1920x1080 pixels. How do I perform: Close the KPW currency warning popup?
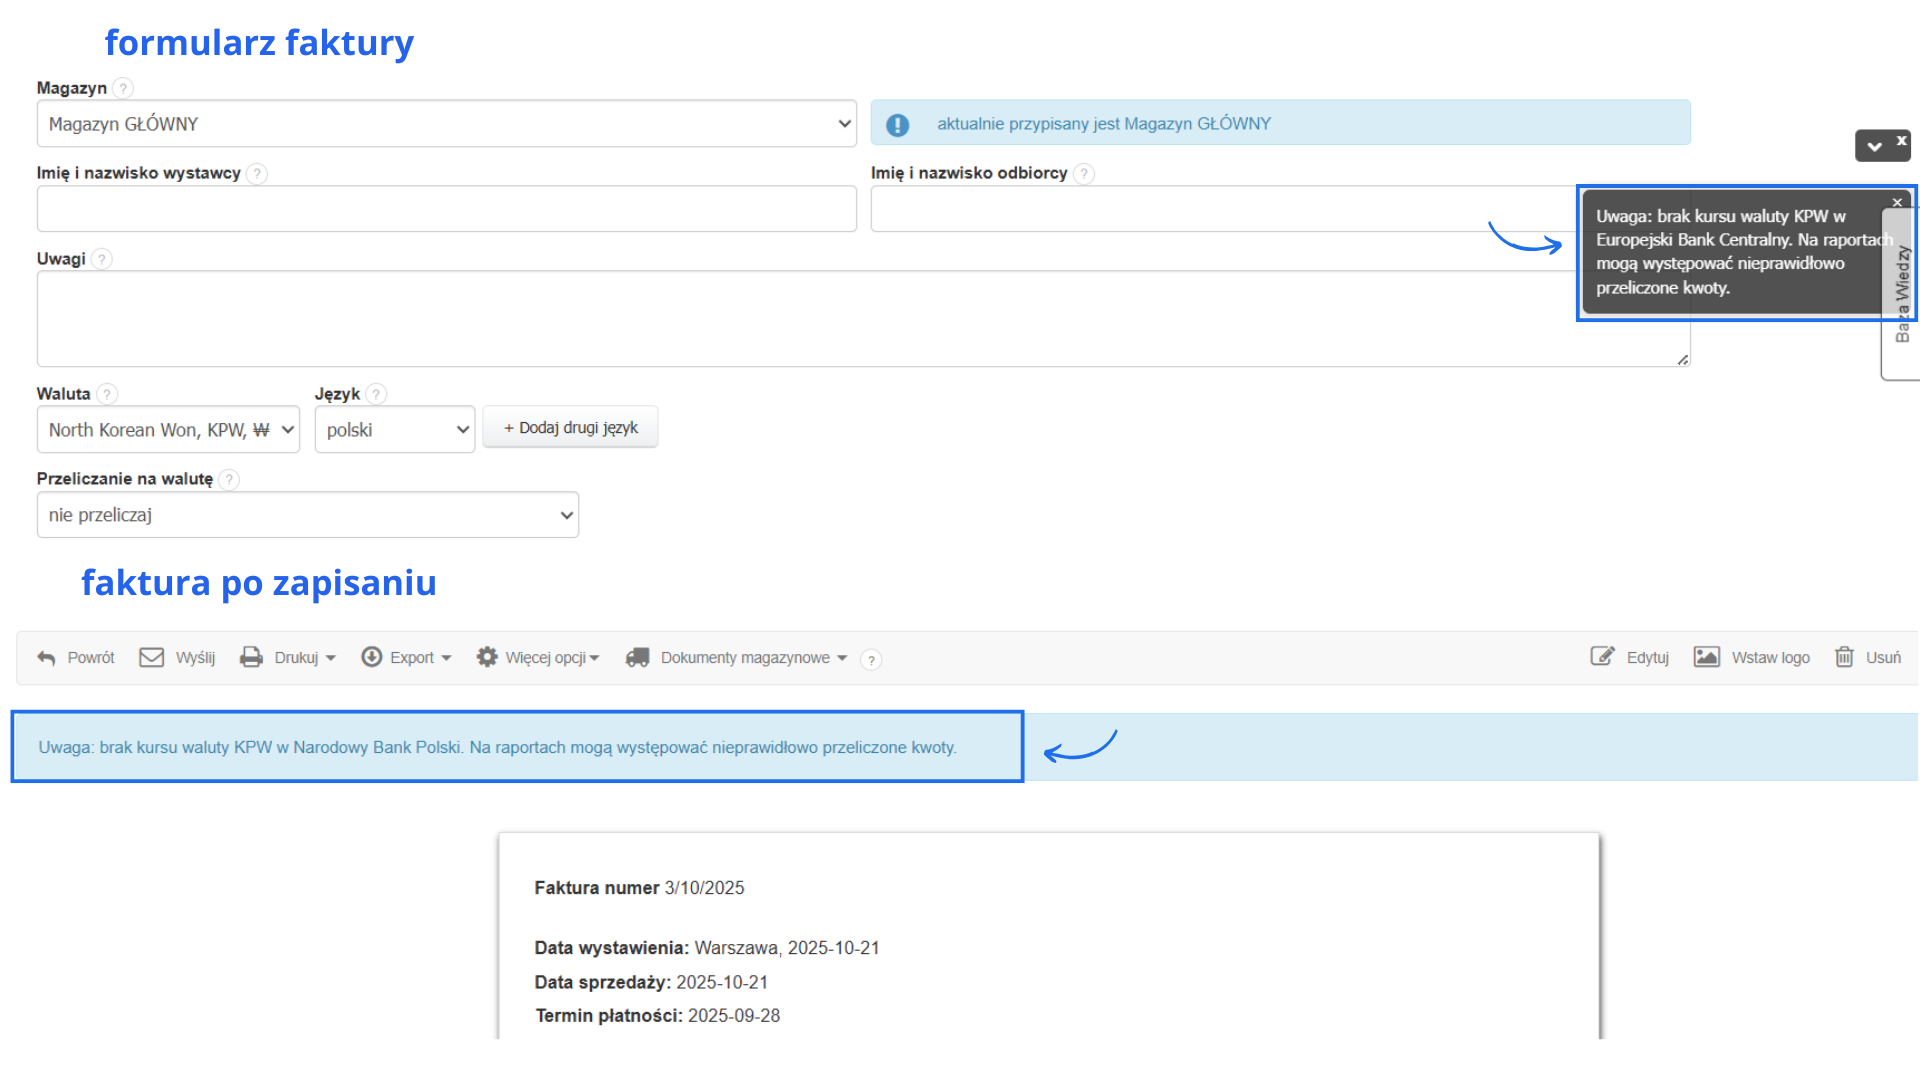click(1897, 203)
